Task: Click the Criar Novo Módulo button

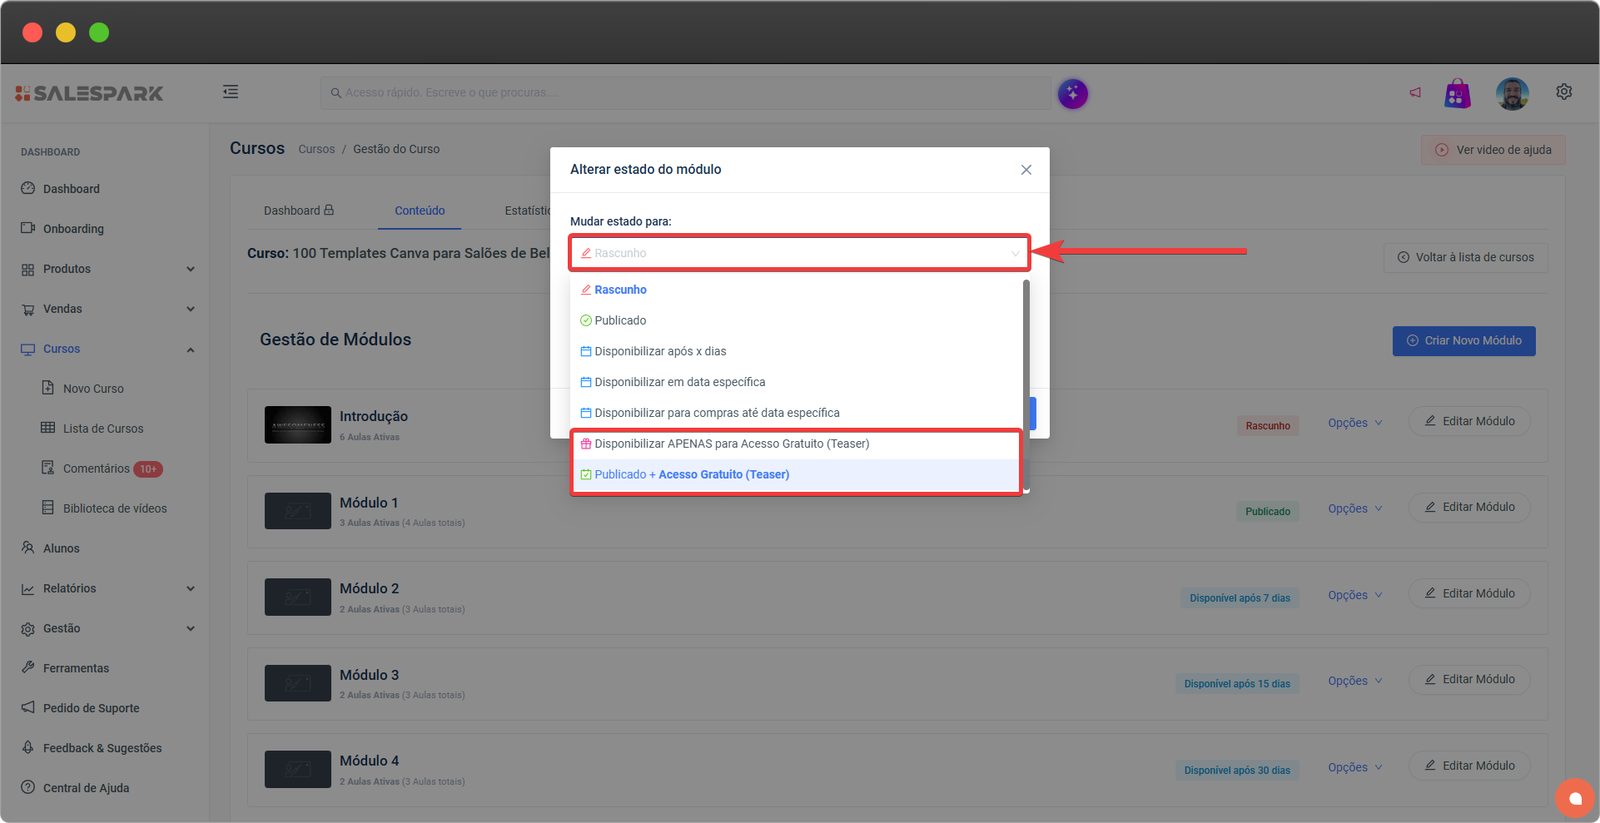Action: point(1463,341)
